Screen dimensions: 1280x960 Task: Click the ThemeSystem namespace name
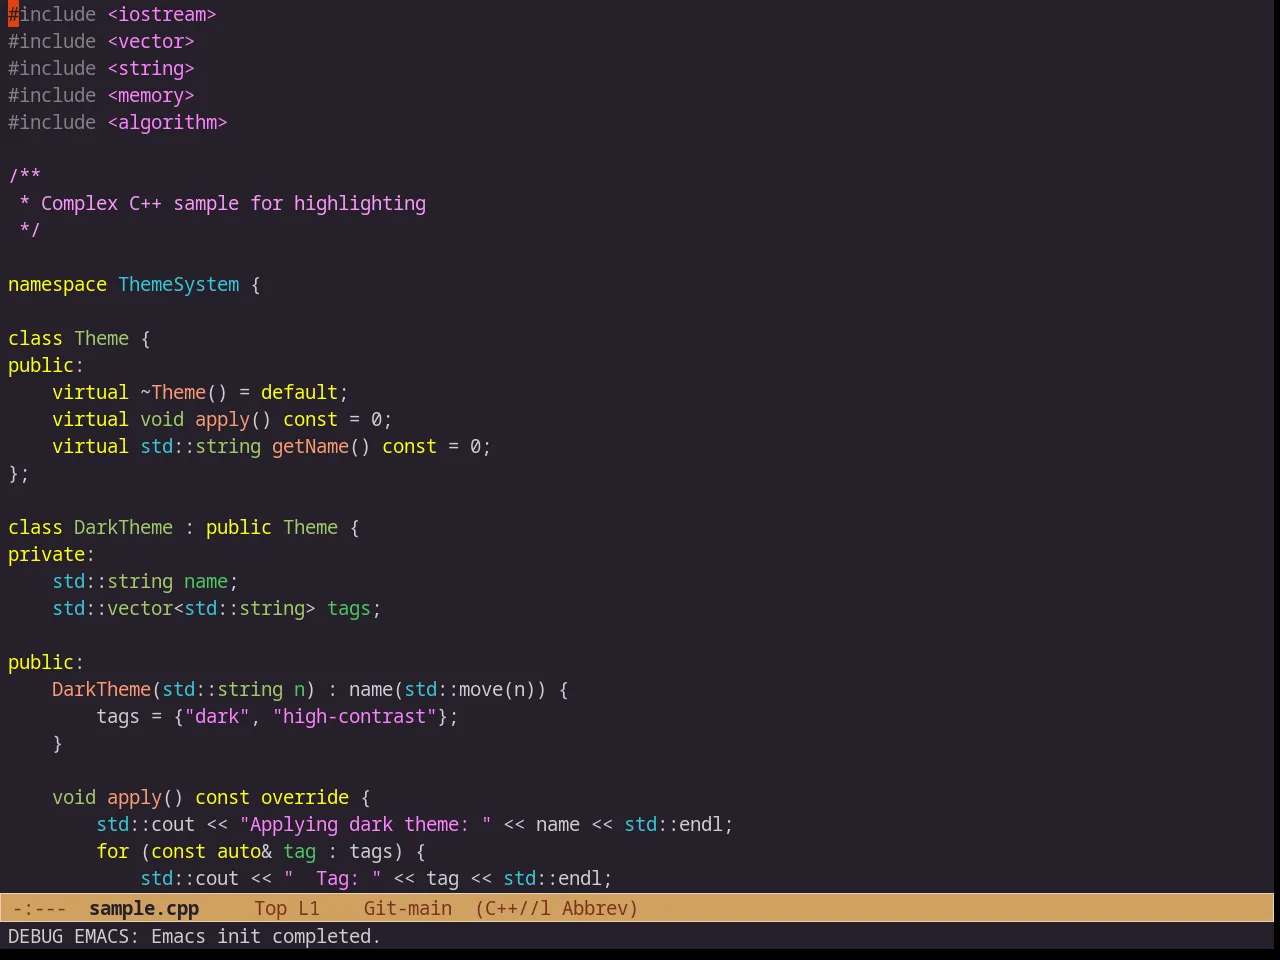click(x=179, y=284)
